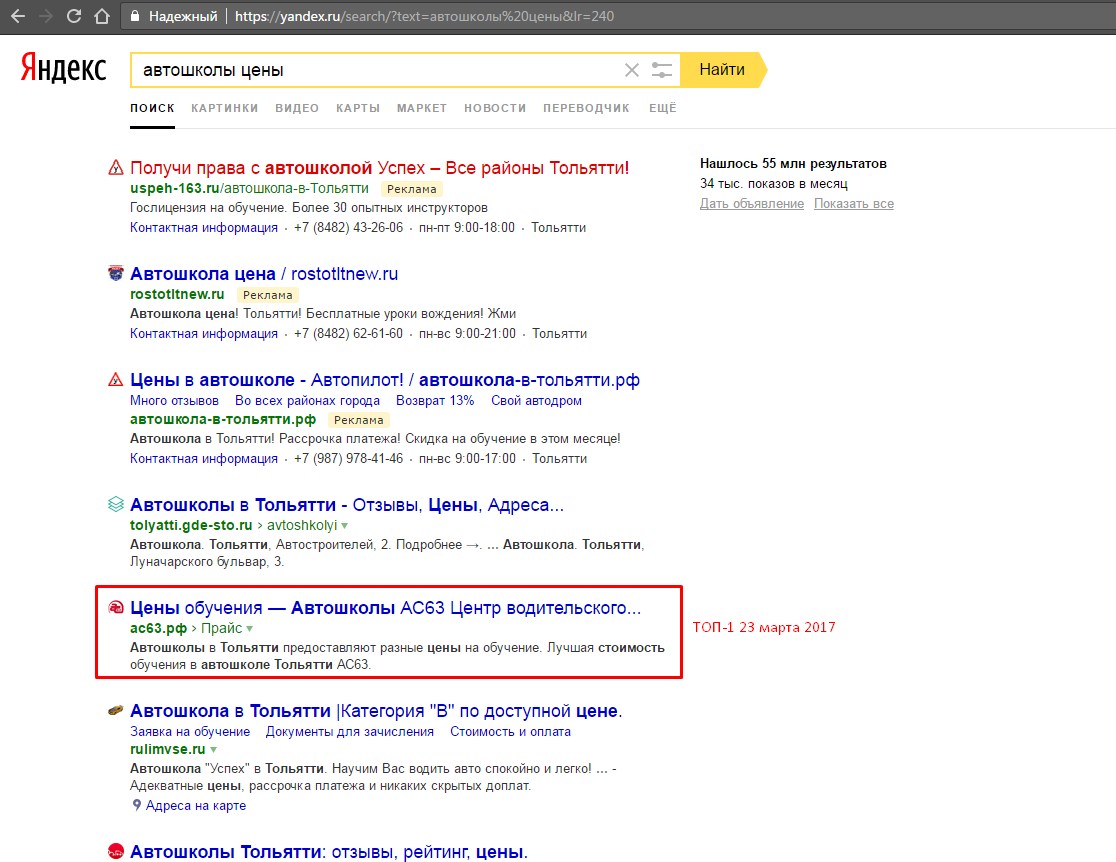The width and height of the screenshot is (1116, 862).
Task: Open advanced search settings sliders icon
Action: (x=661, y=70)
